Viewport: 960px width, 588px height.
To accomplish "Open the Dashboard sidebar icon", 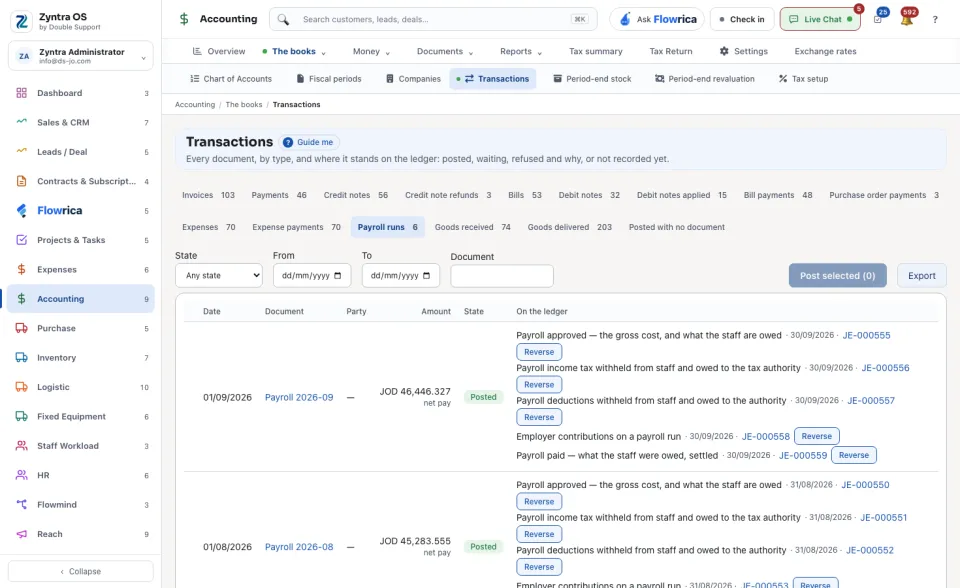I will 21,93.
